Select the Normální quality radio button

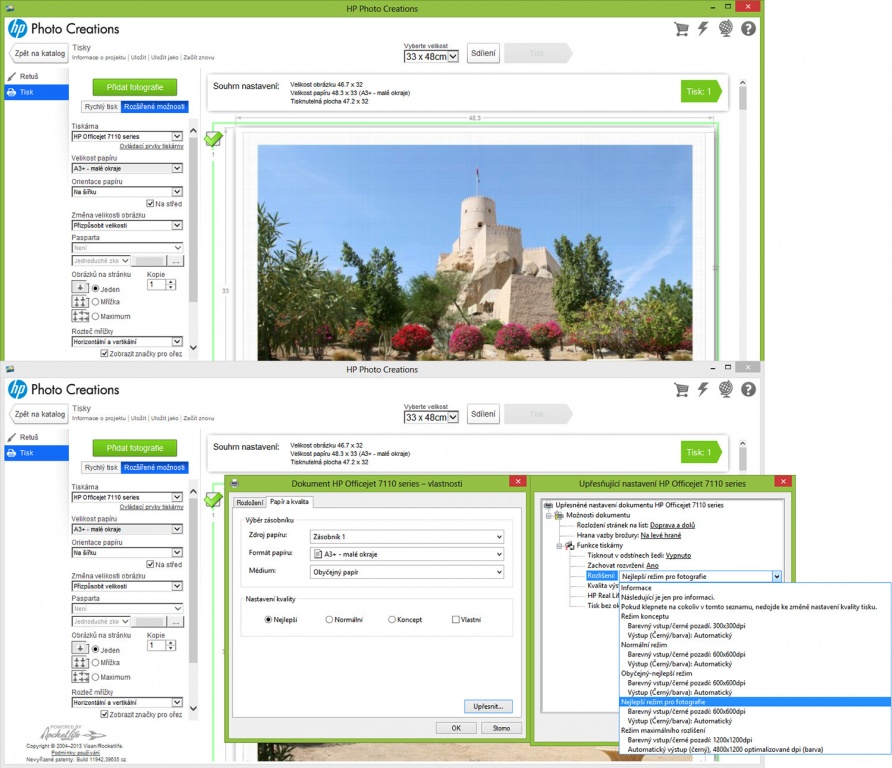[x=329, y=620]
